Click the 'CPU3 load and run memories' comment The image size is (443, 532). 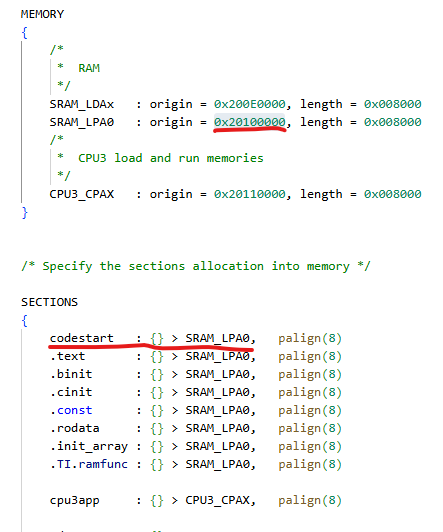coord(171,158)
